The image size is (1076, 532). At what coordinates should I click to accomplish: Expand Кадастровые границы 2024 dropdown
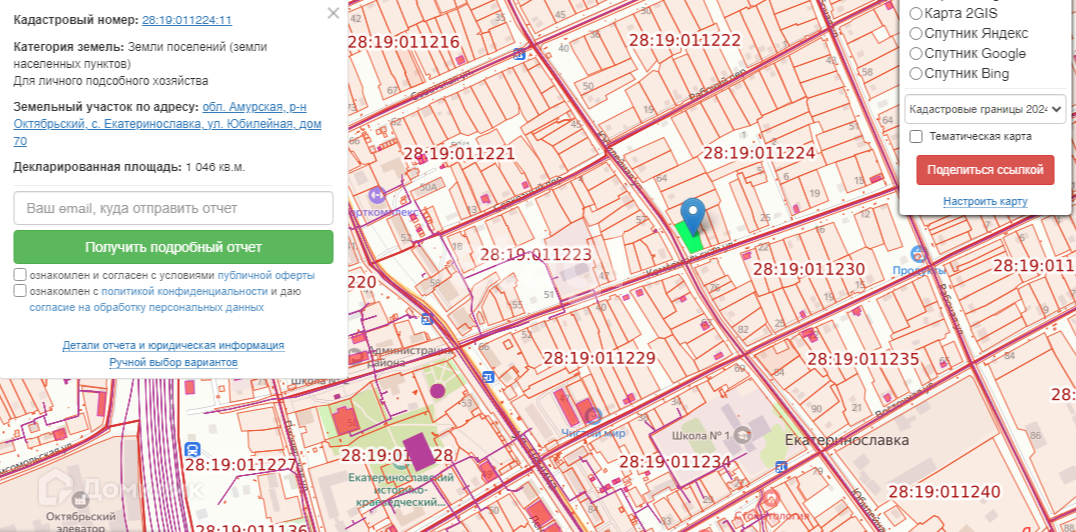coord(985,109)
